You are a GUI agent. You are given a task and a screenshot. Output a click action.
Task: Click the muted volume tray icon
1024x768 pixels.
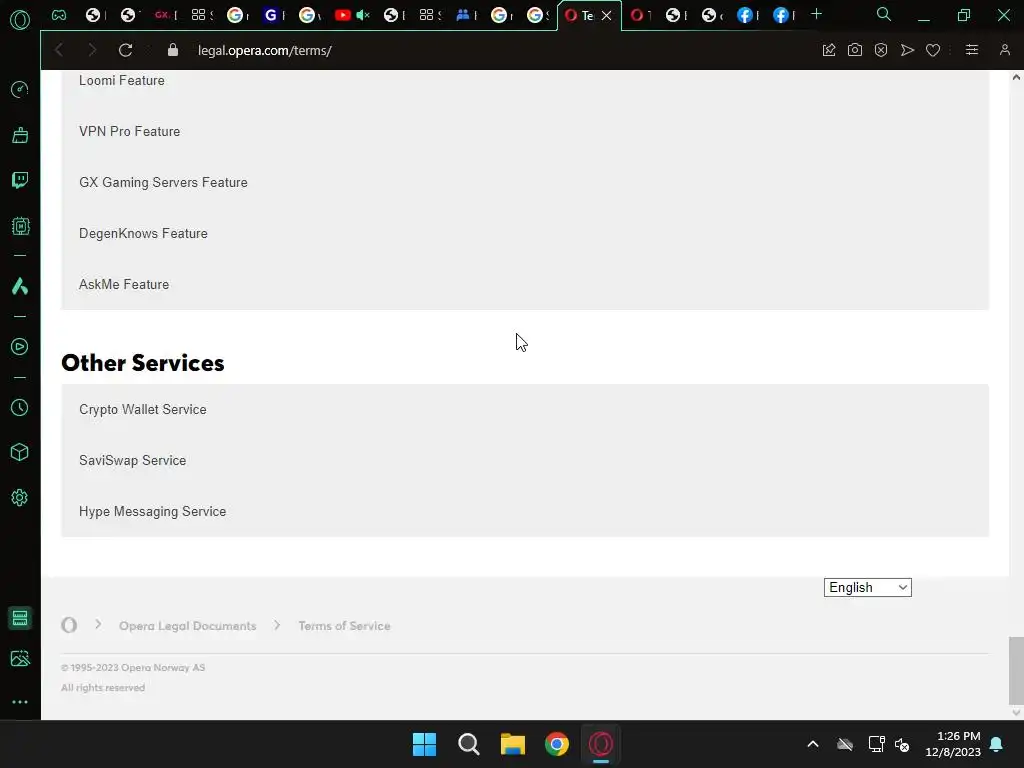[x=902, y=744]
